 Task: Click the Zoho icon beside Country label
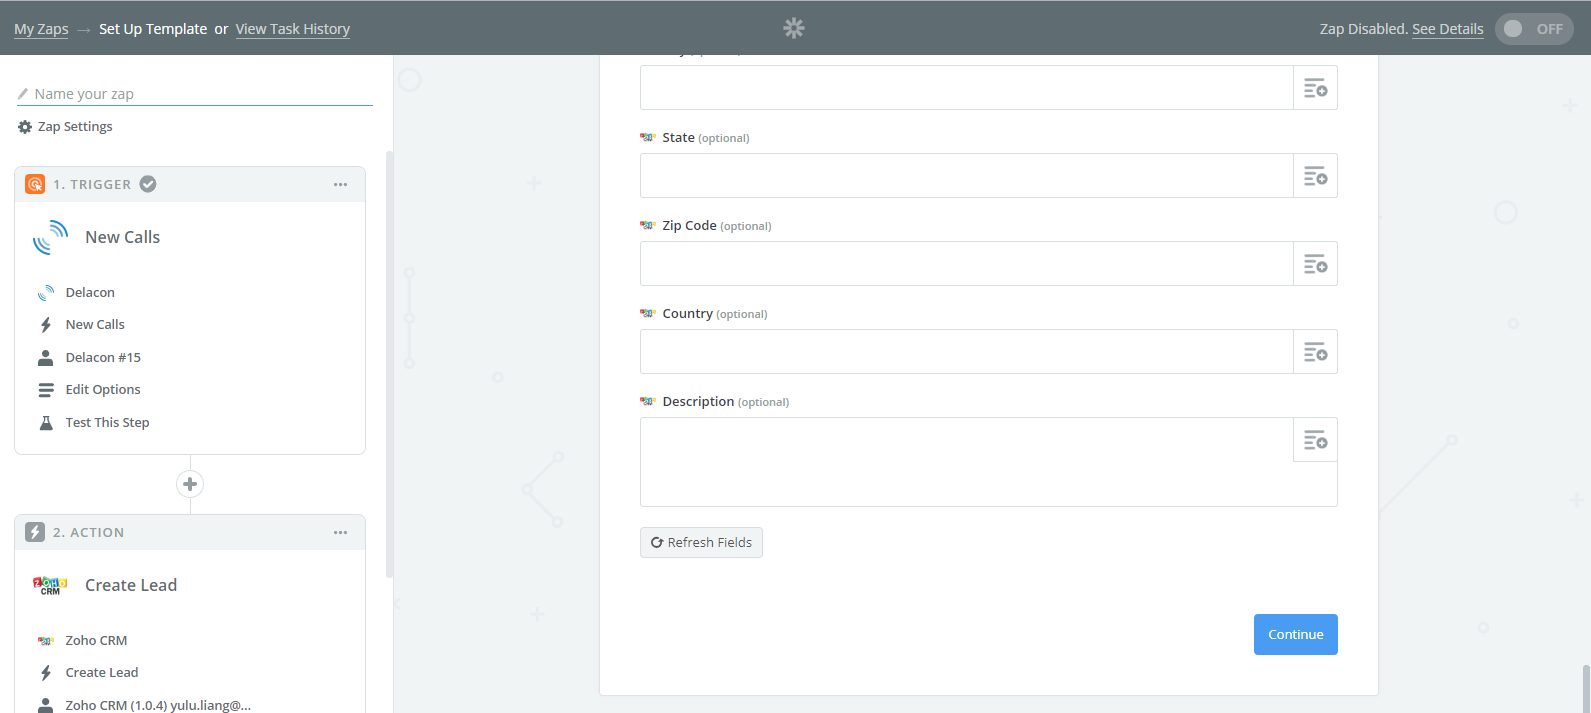point(648,314)
